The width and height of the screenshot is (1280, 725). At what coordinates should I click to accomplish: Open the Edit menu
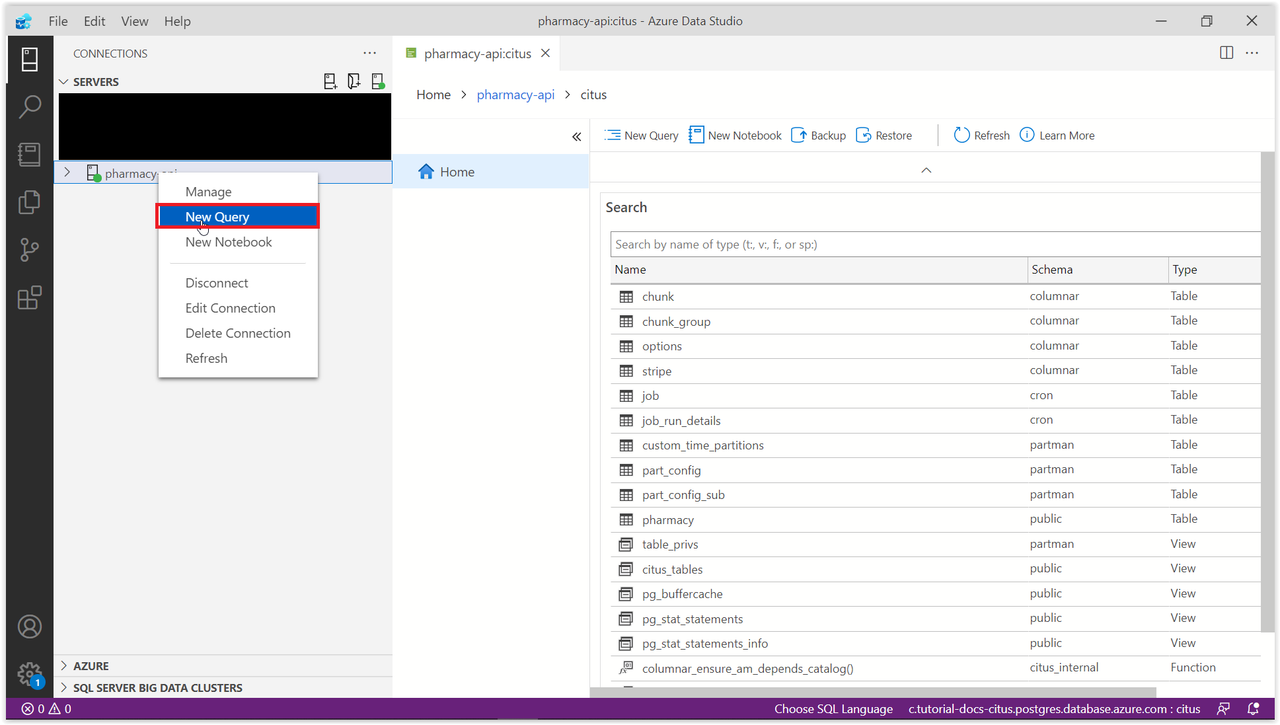pos(95,21)
